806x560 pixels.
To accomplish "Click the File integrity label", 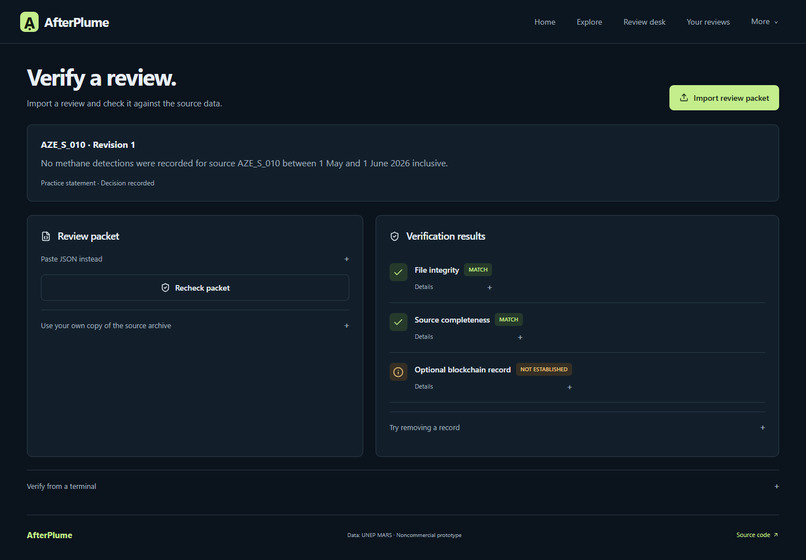I will (x=436, y=270).
